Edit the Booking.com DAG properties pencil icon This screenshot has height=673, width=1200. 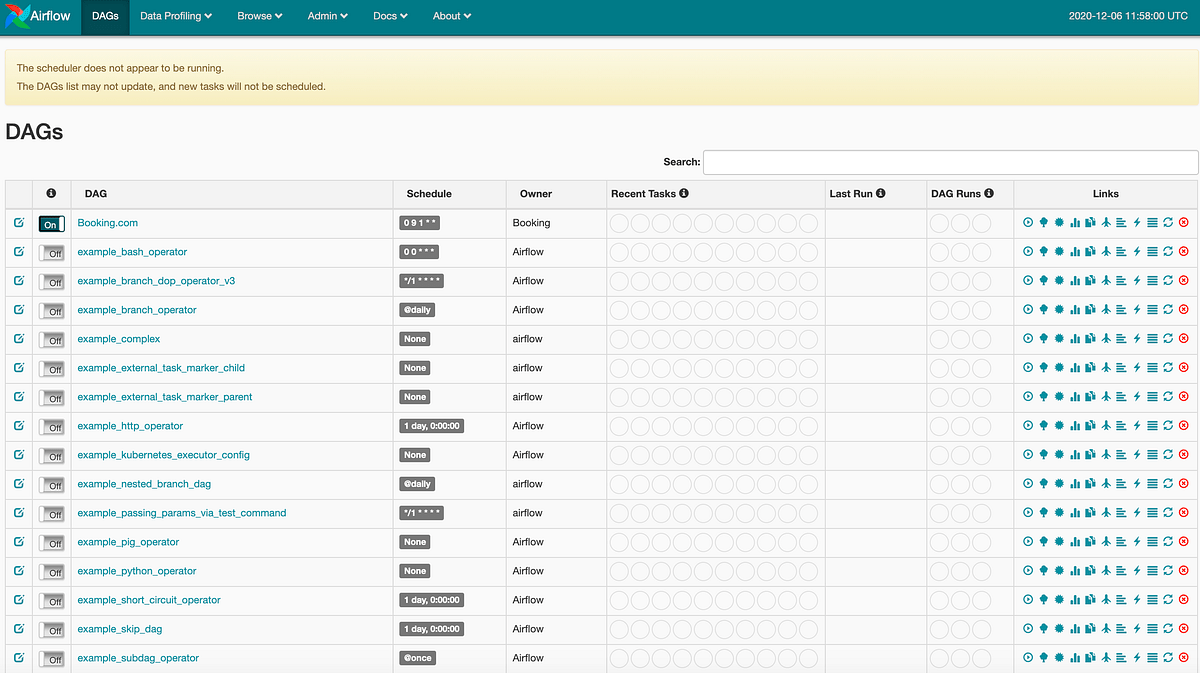click(18, 222)
